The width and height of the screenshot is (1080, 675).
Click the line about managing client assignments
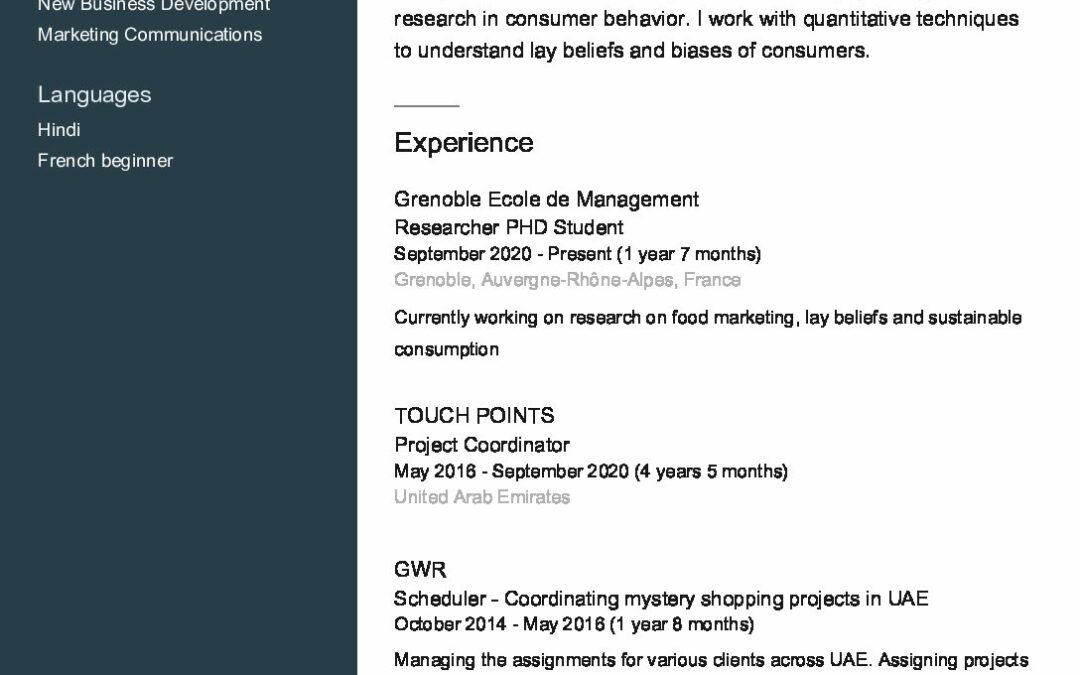point(711,660)
